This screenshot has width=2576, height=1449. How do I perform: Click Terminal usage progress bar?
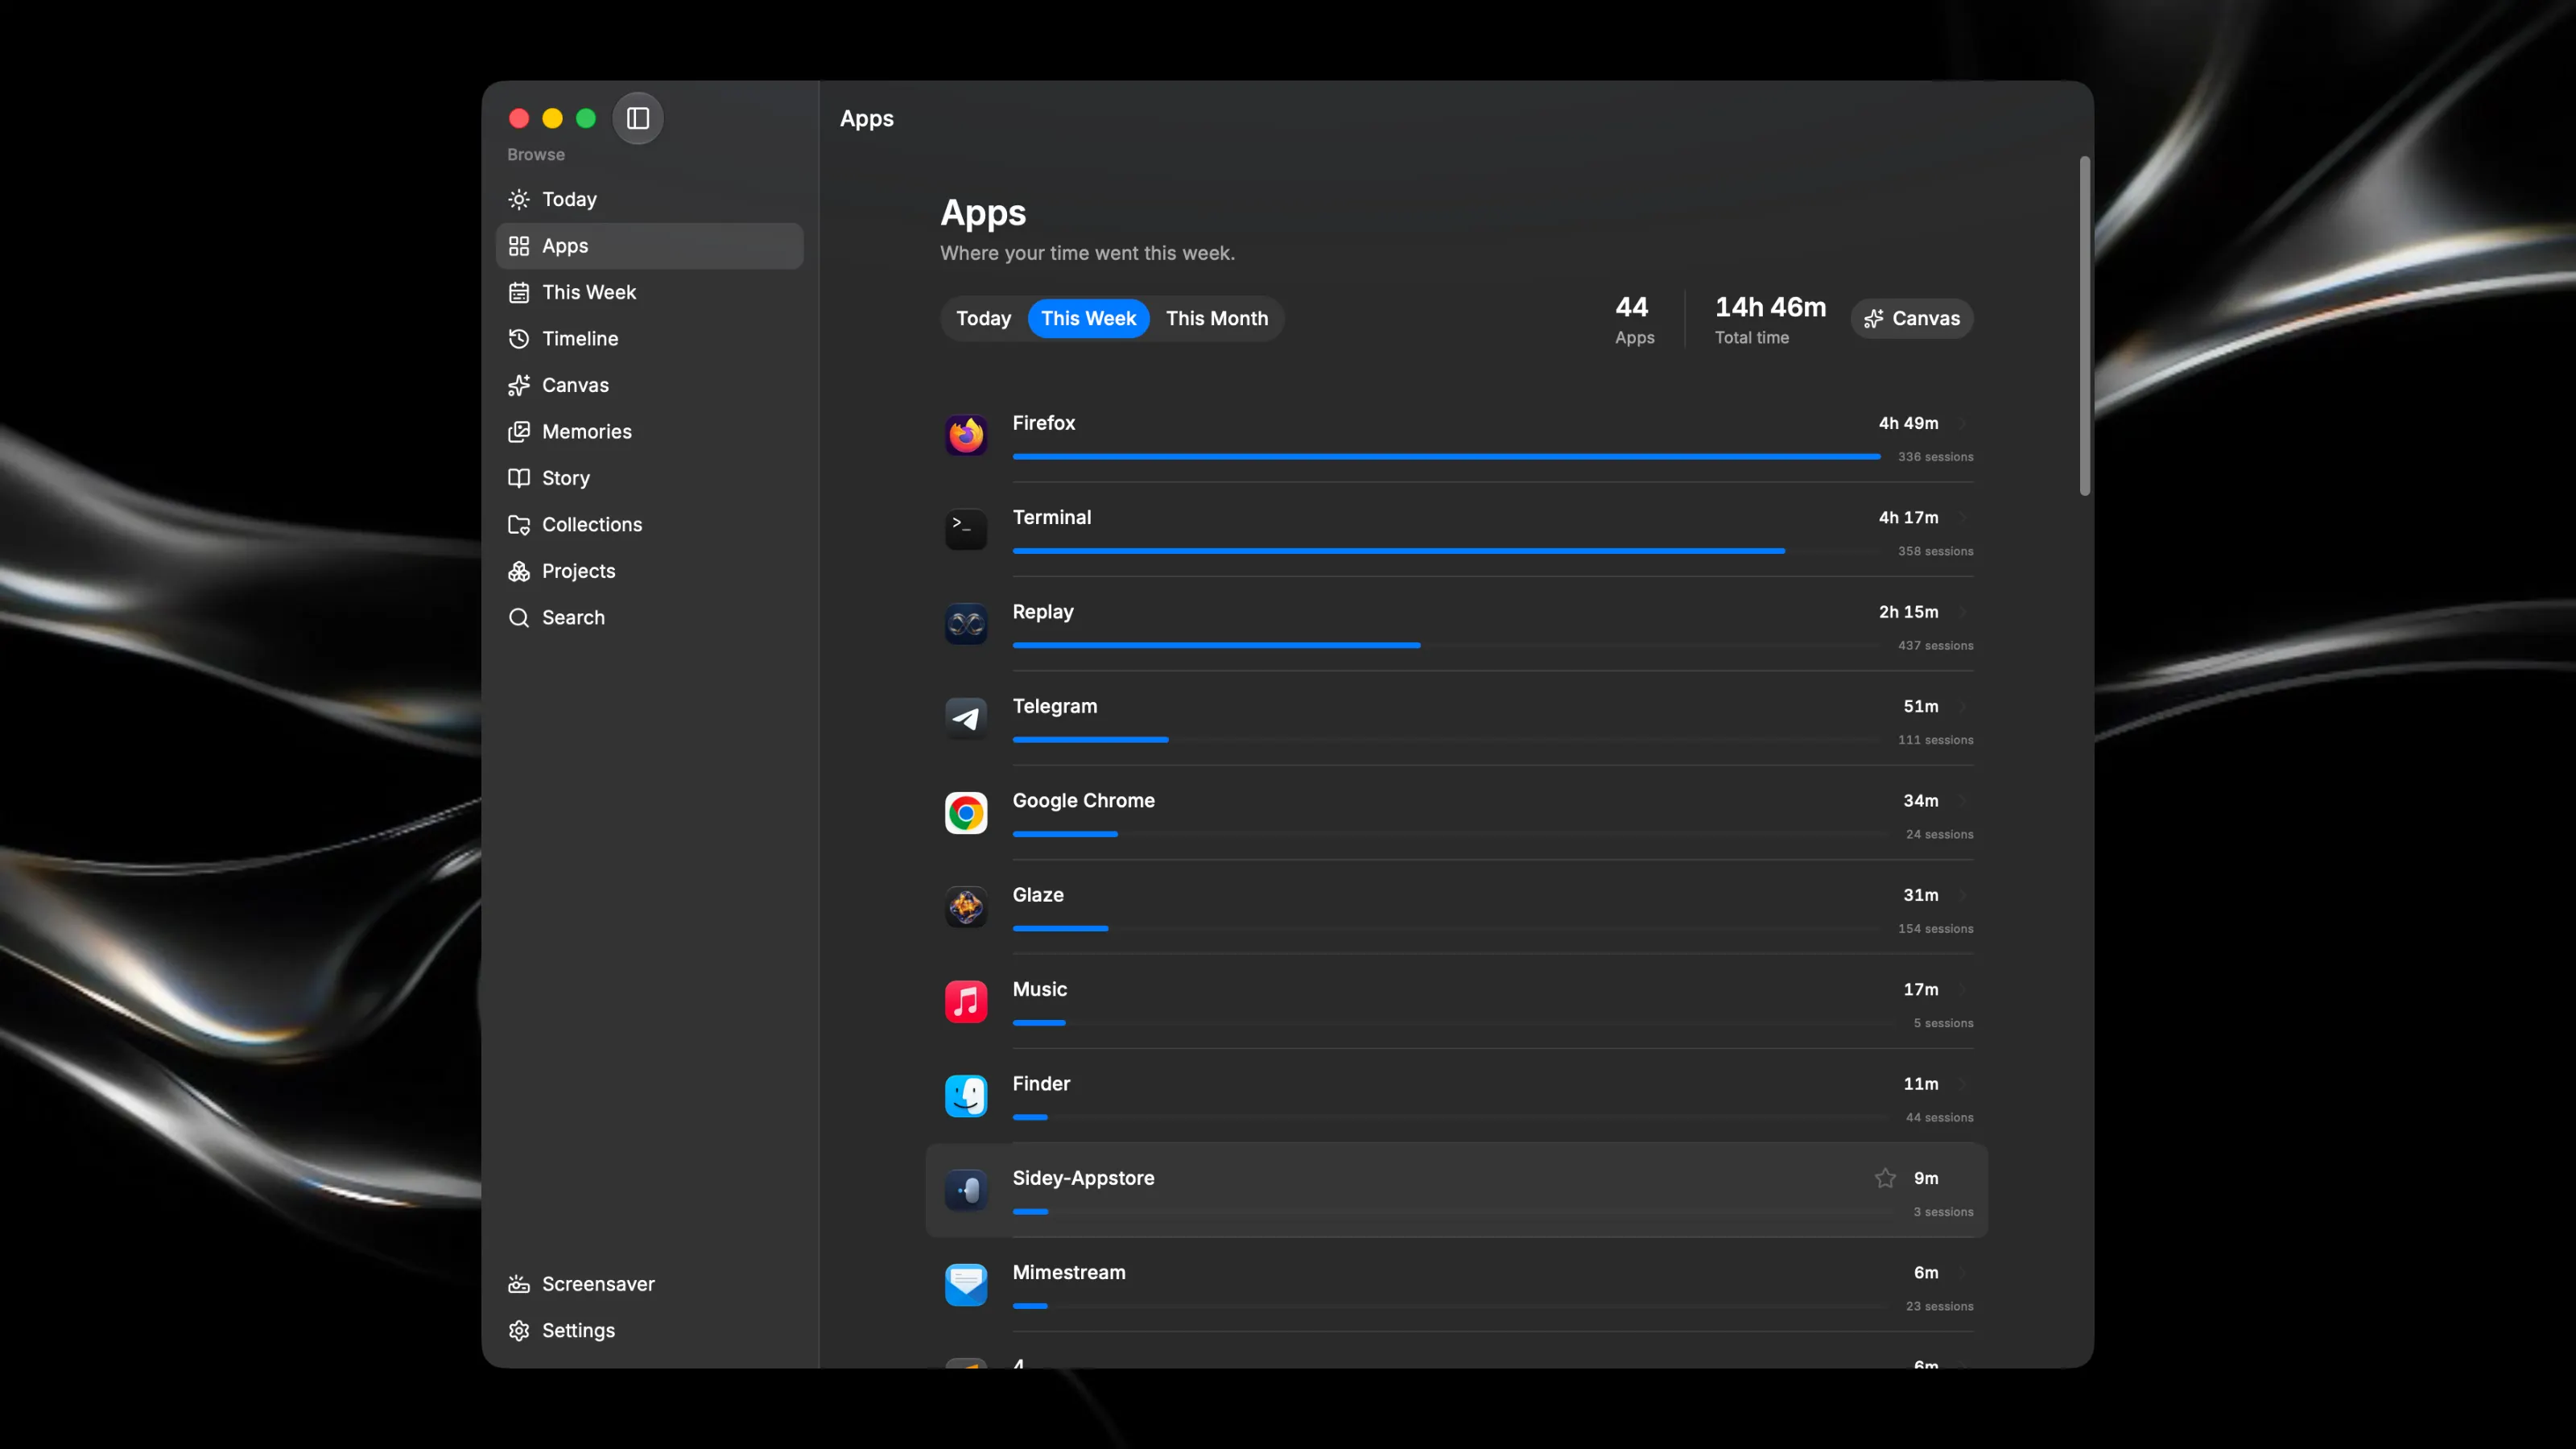click(x=1446, y=551)
